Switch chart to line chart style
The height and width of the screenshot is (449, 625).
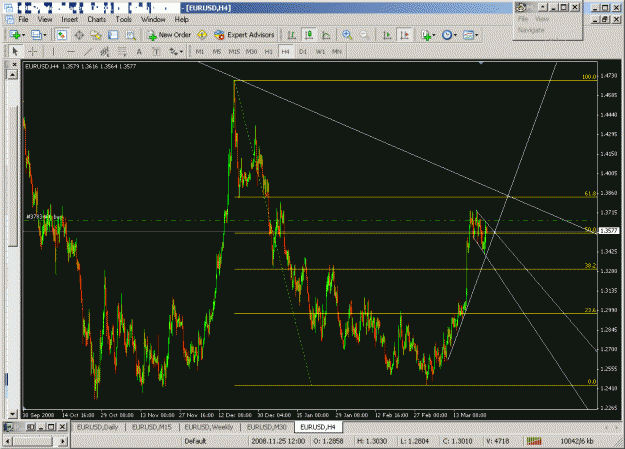326,35
